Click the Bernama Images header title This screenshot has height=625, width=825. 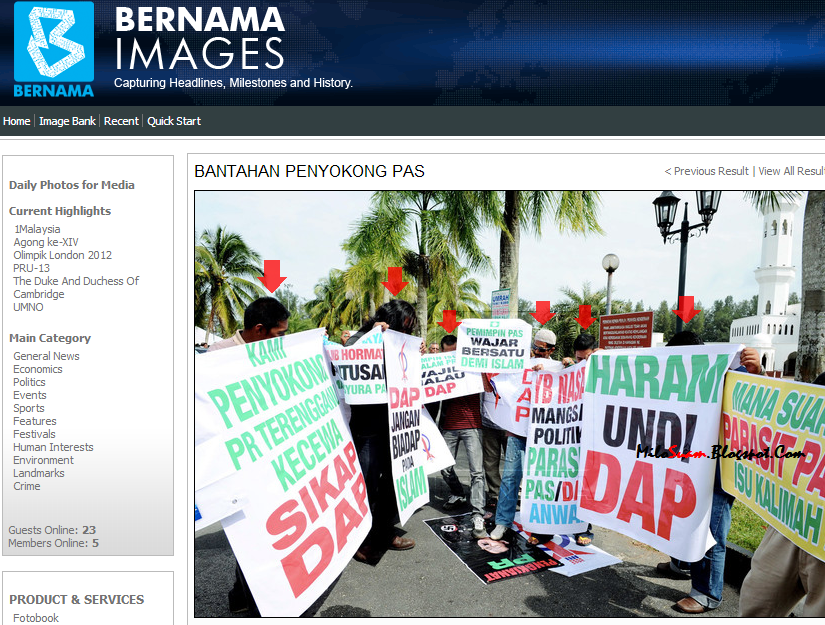tap(200, 38)
